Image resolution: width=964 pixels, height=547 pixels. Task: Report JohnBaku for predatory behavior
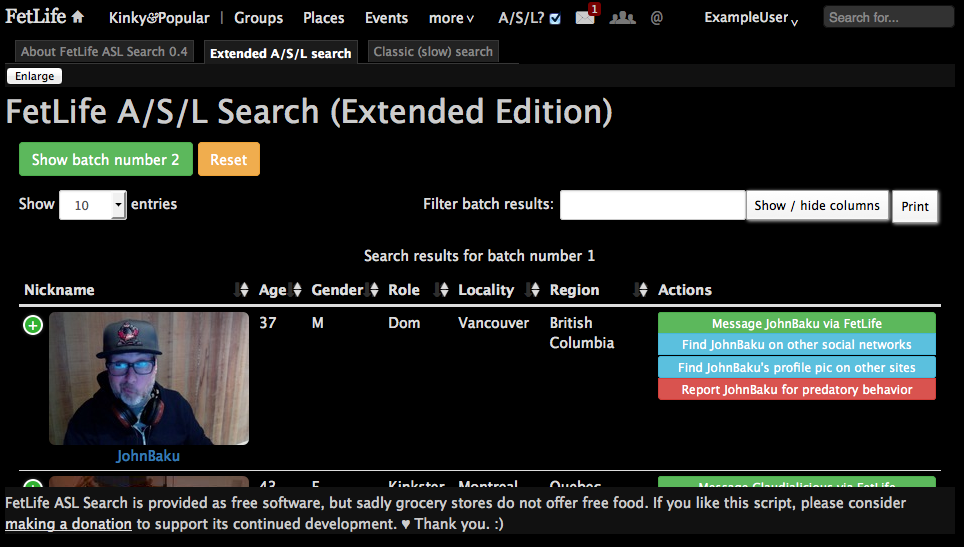coord(797,389)
